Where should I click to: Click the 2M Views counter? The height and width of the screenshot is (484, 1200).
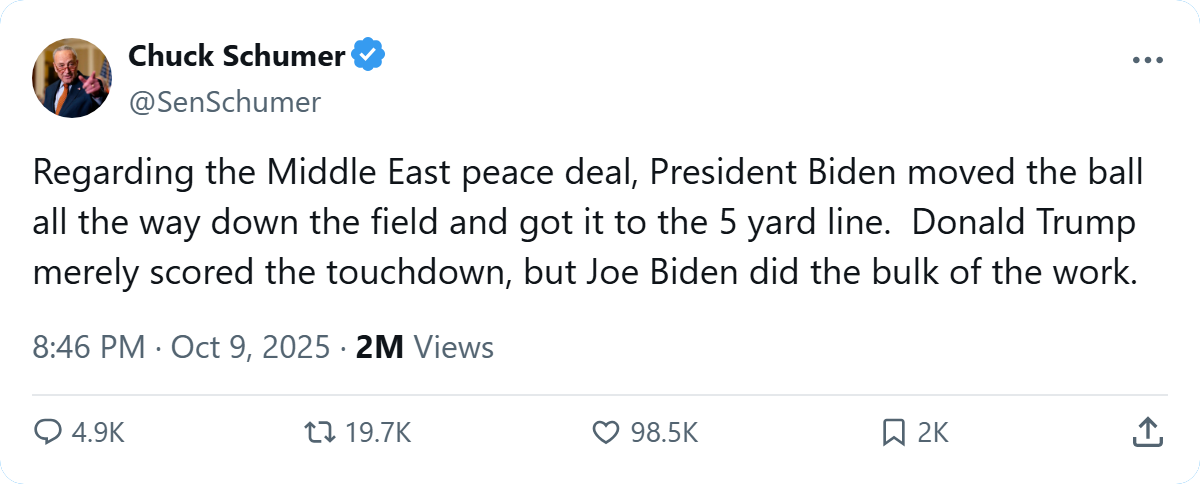pos(425,347)
